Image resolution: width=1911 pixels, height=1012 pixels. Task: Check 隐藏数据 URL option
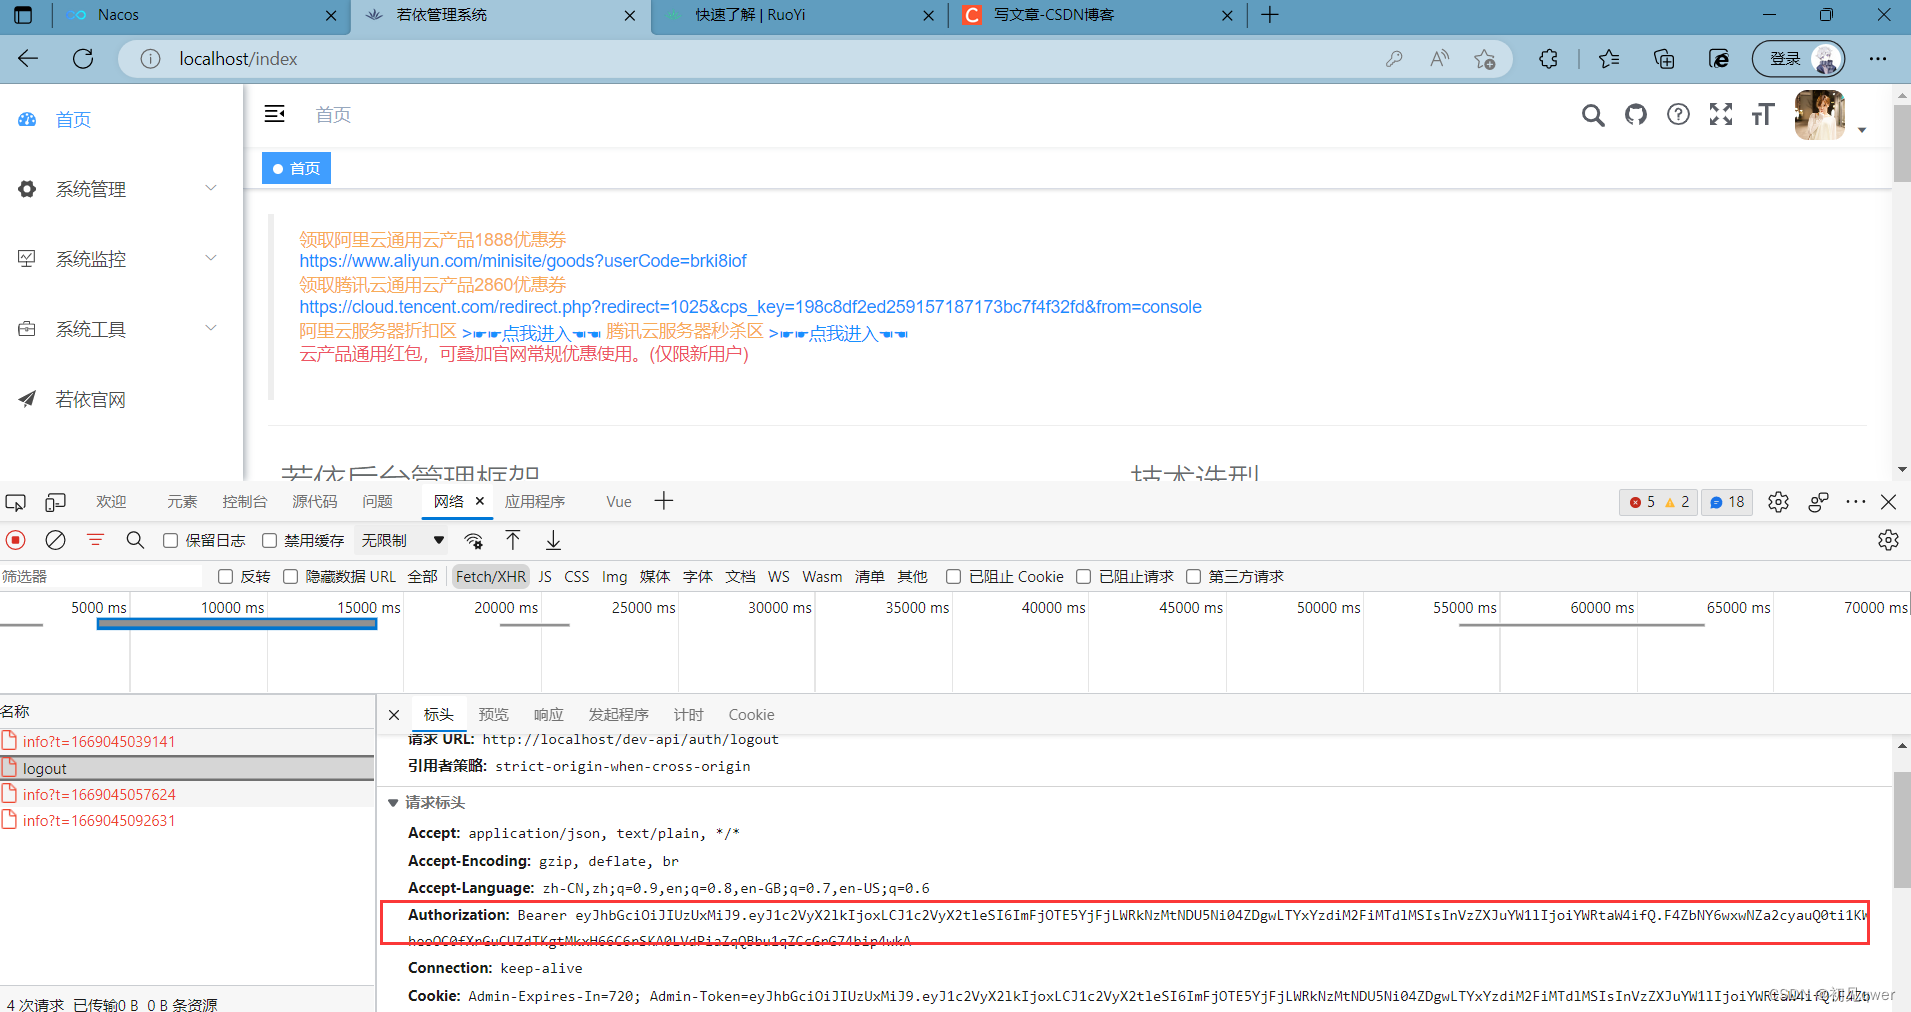[290, 577]
